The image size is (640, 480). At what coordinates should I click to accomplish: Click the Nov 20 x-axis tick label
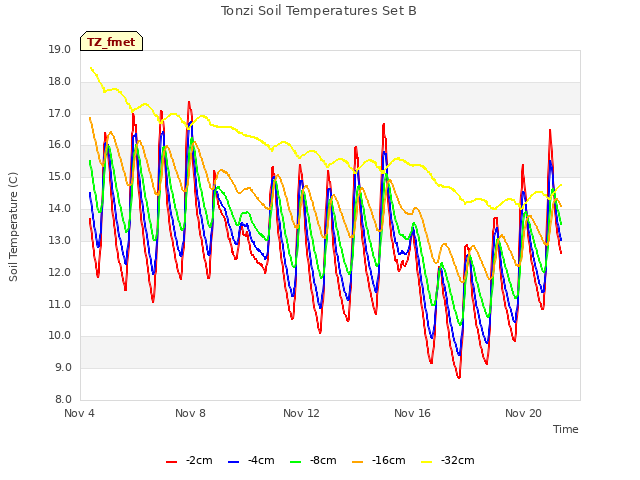coord(523,413)
